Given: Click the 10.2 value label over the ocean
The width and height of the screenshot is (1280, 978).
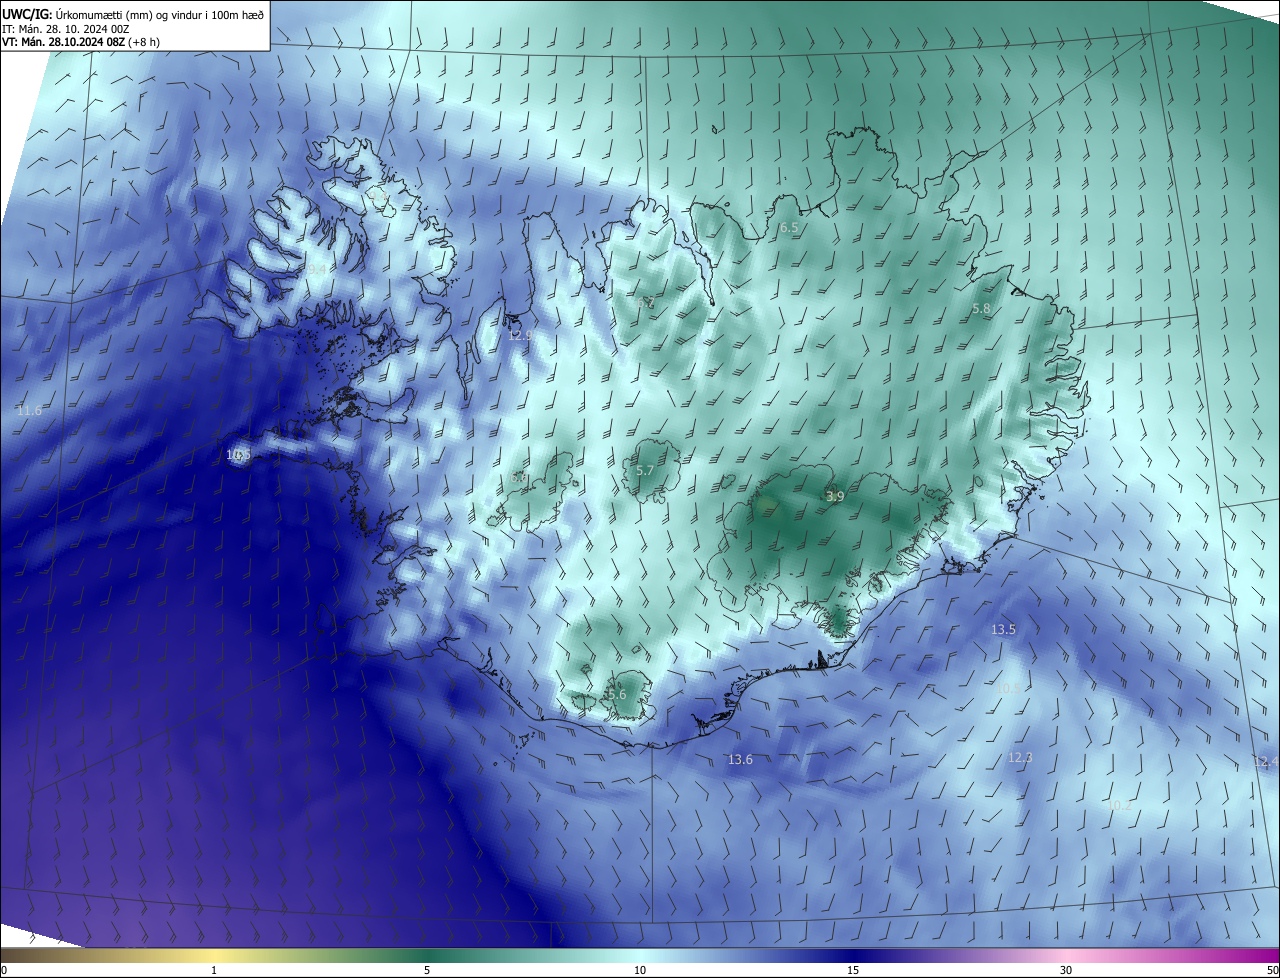Looking at the screenshot, I should pyautogui.click(x=1119, y=805).
